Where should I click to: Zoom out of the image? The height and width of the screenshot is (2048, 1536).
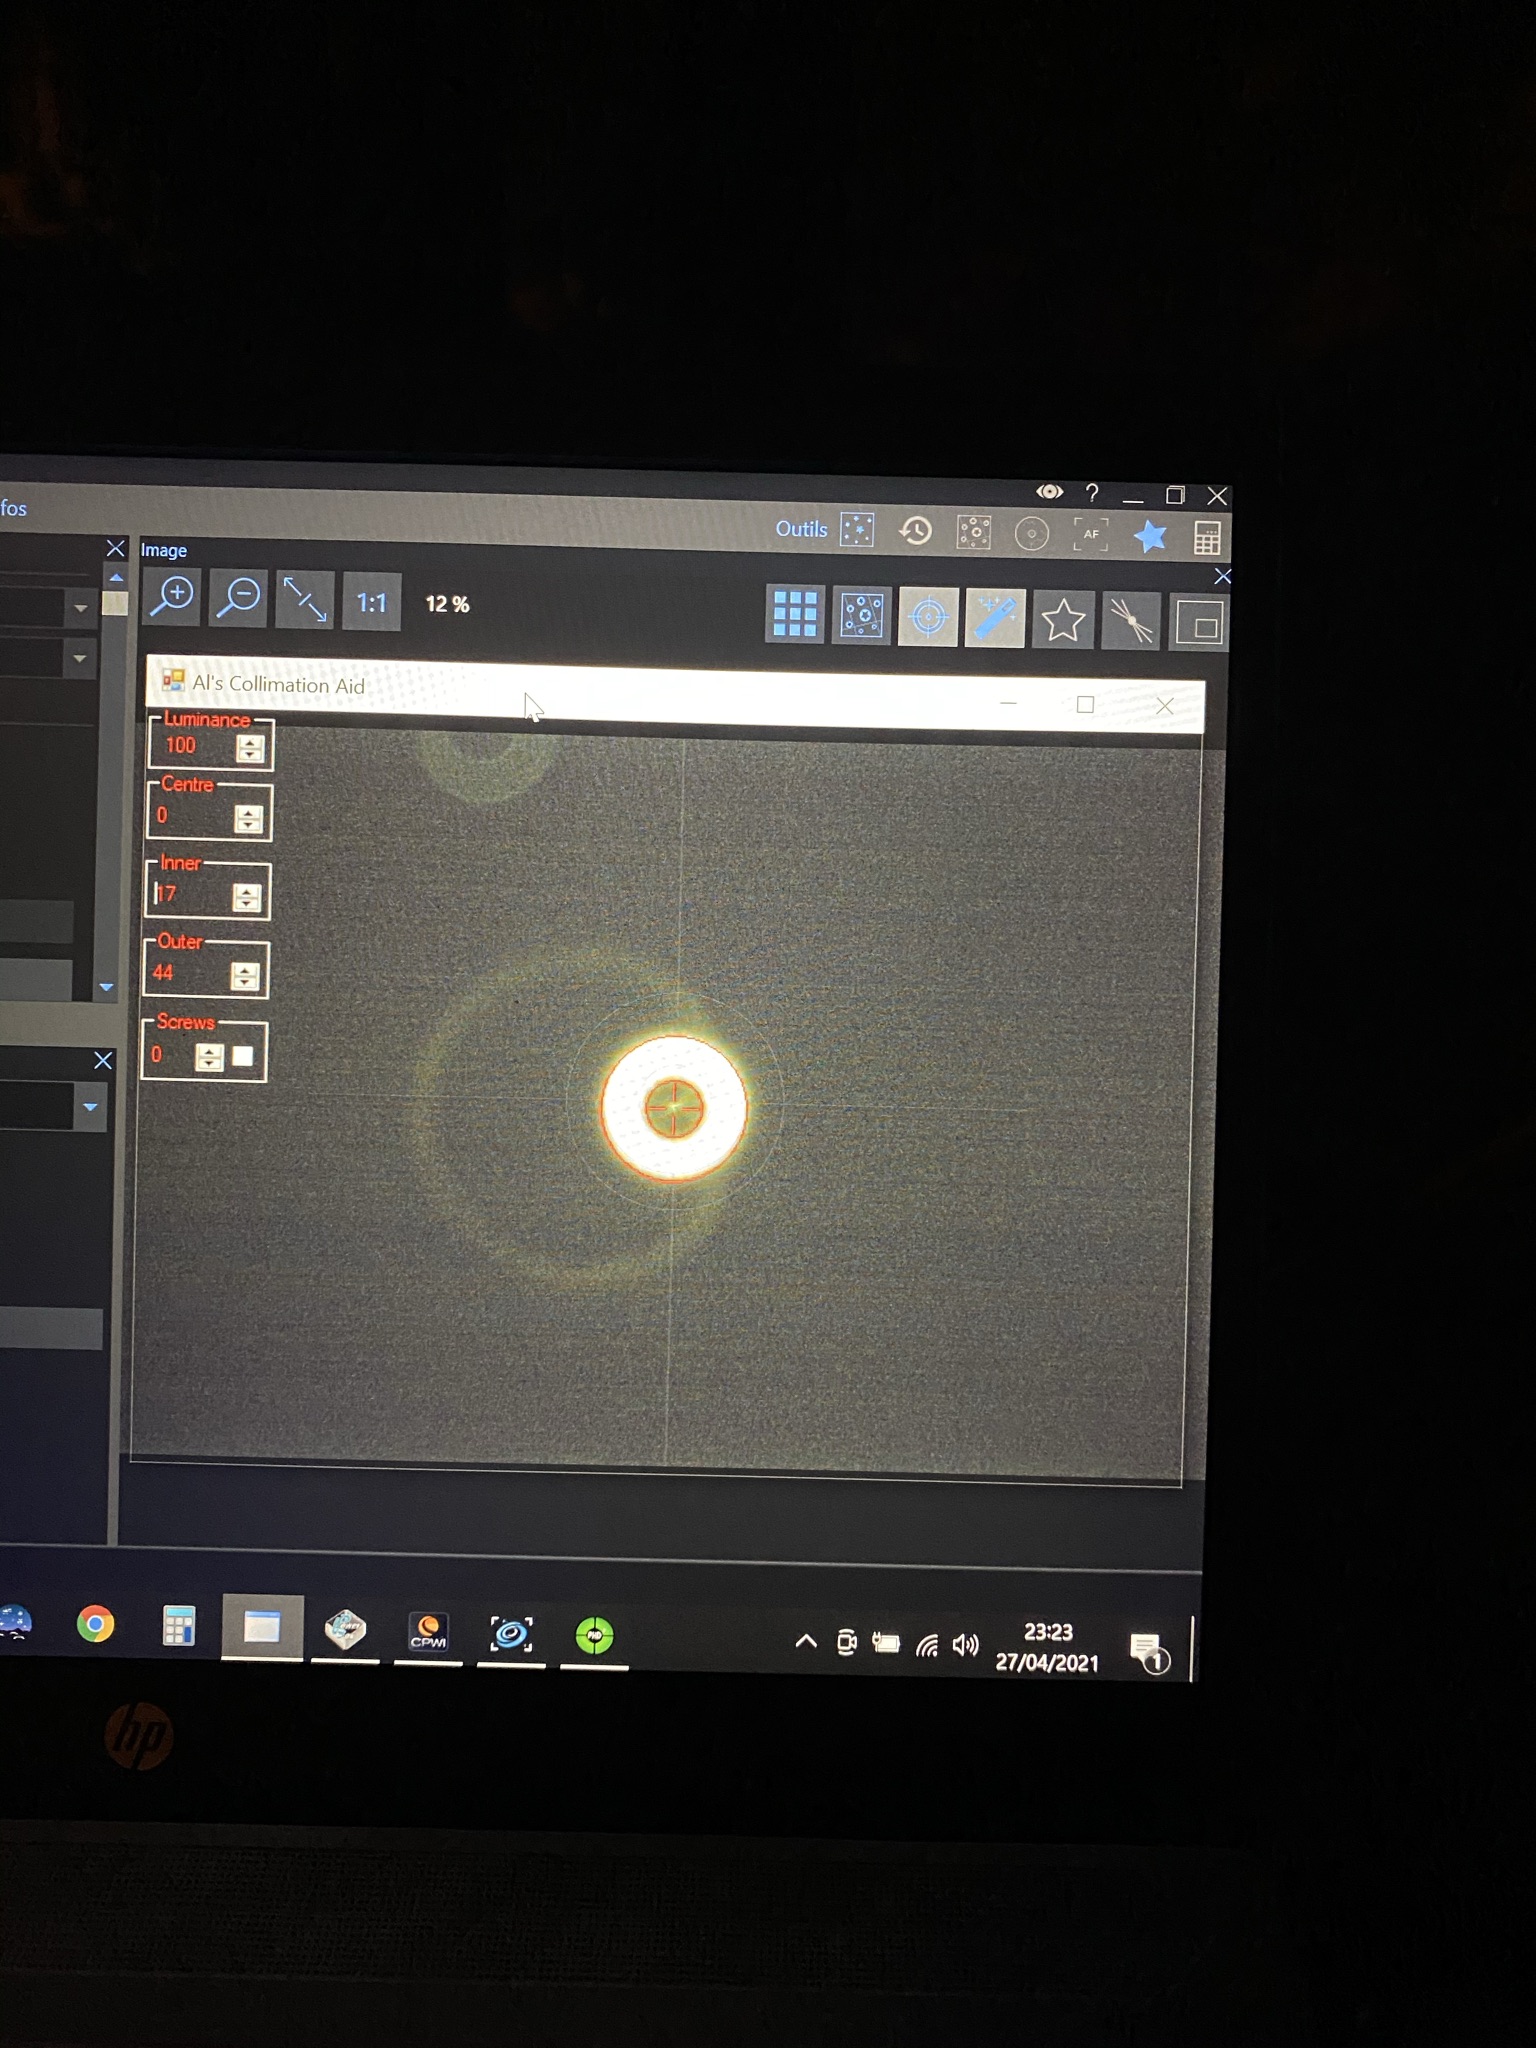click(238, 599)
